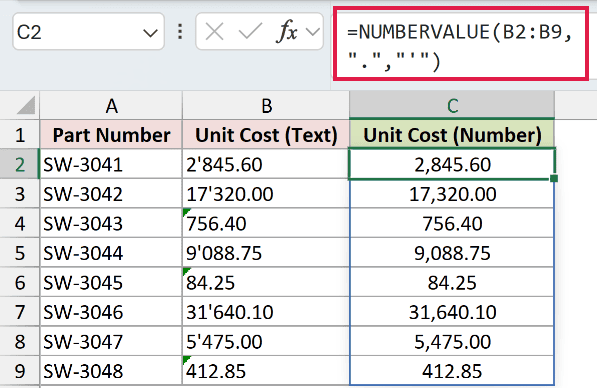Click the Unit Cost (Number) header cell
The image size is (597, 388).
coord(452,135)
